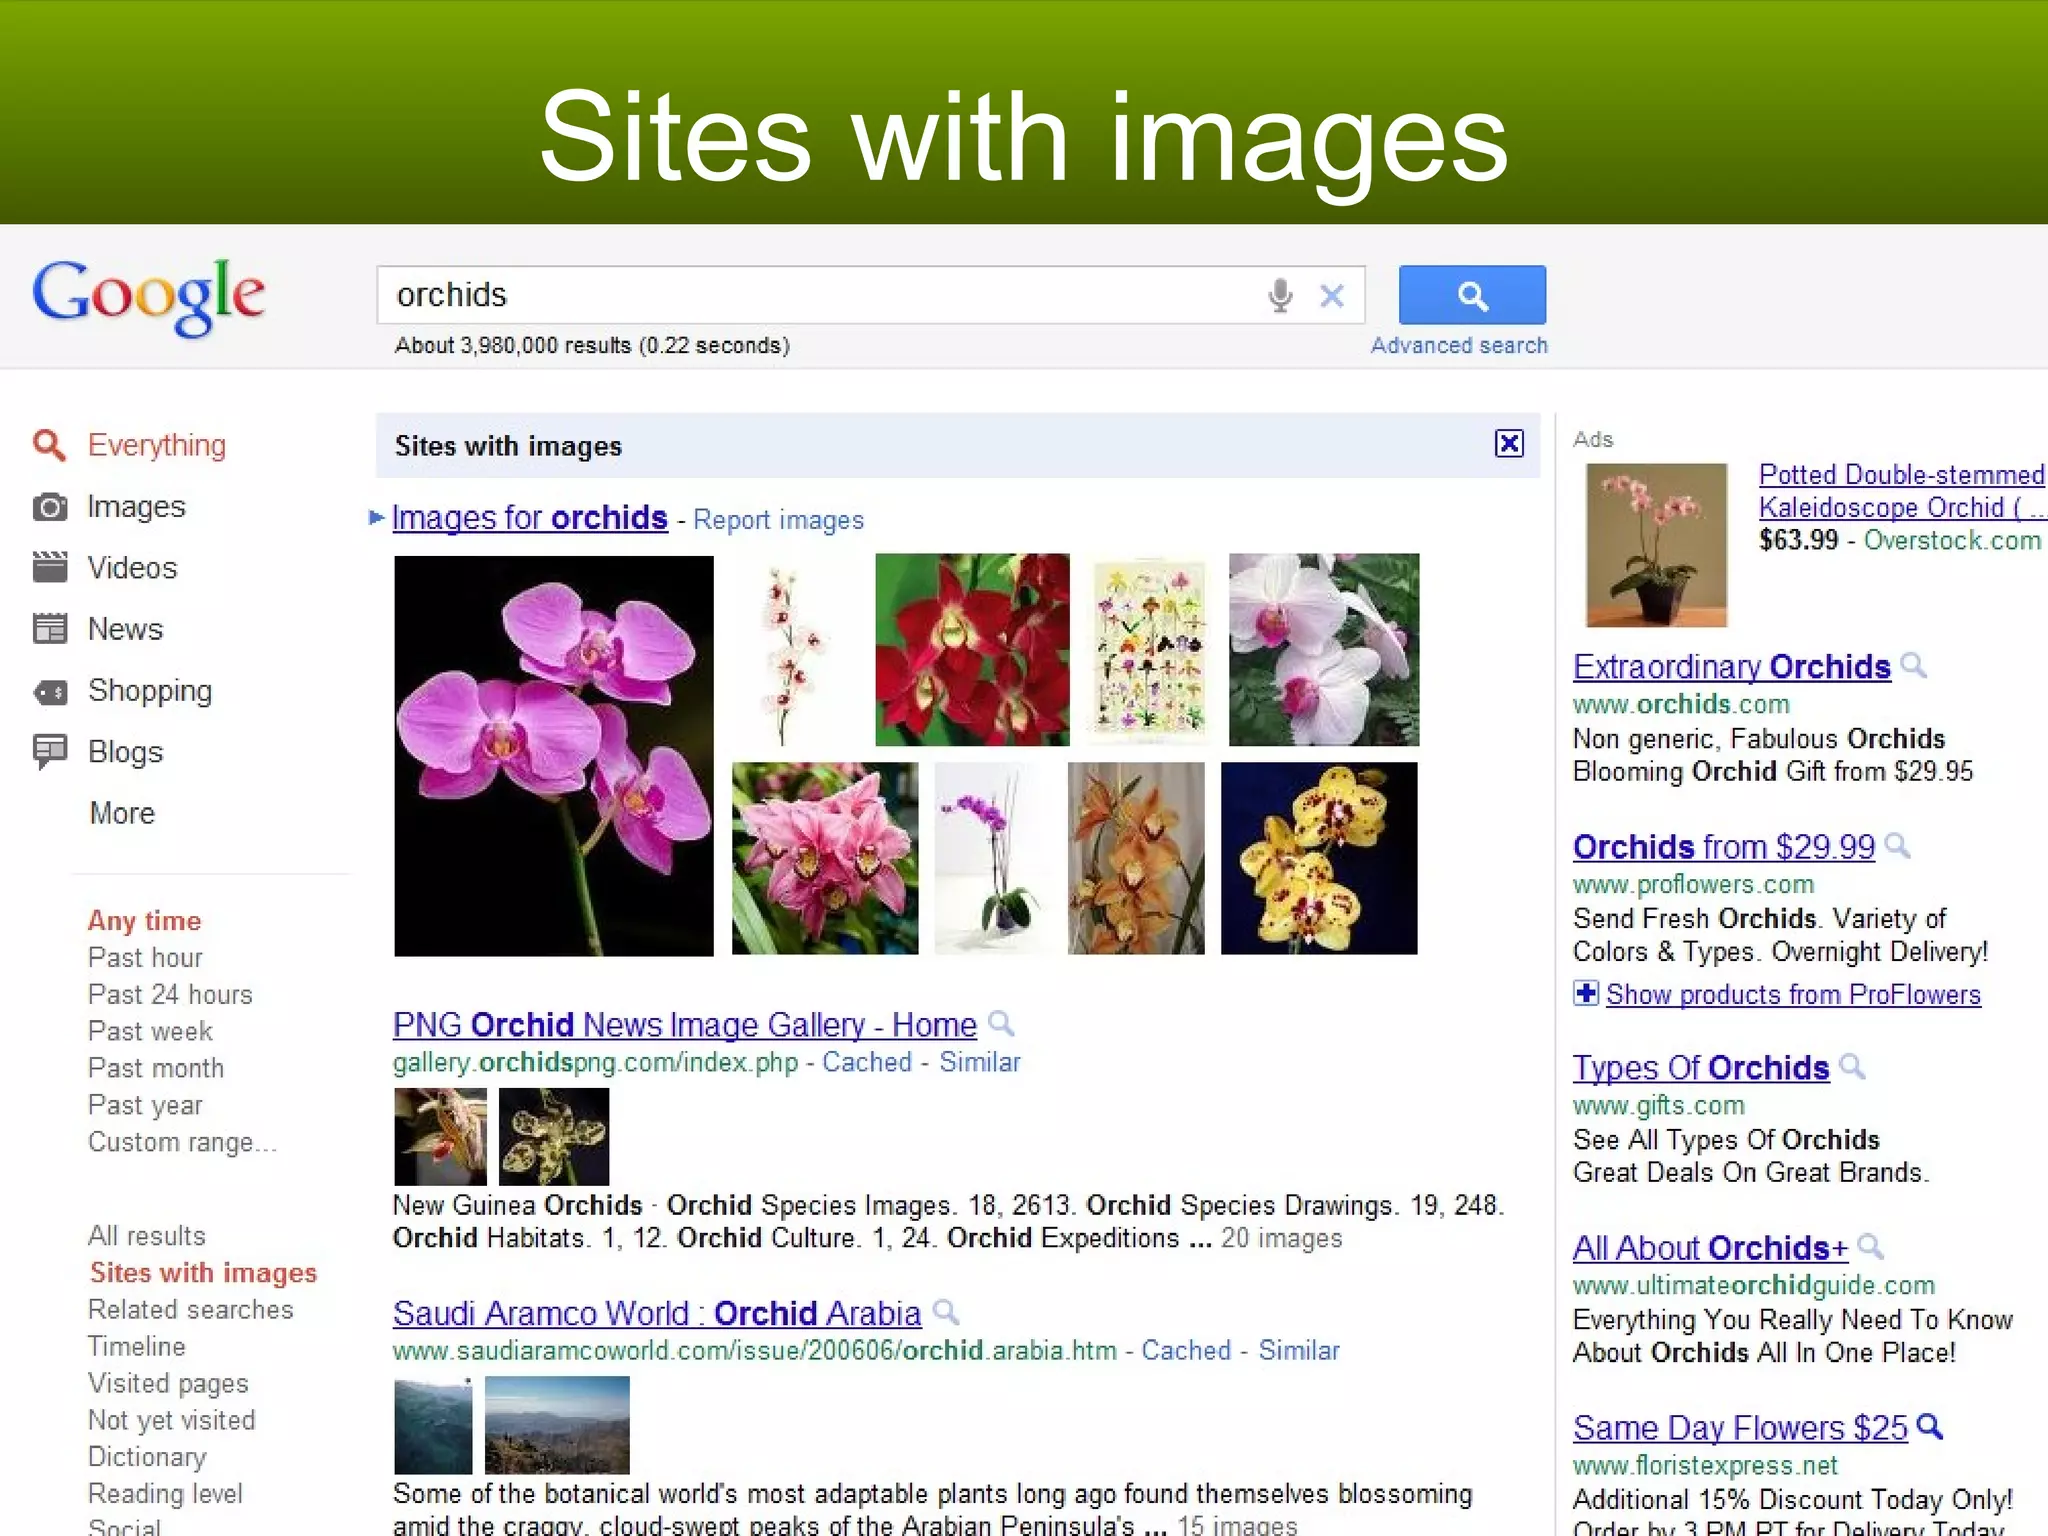This screenshot has width=2048, height=1536.
Task: Preview icon beside Orchids from $29.99 ad
Action: 1898,846
